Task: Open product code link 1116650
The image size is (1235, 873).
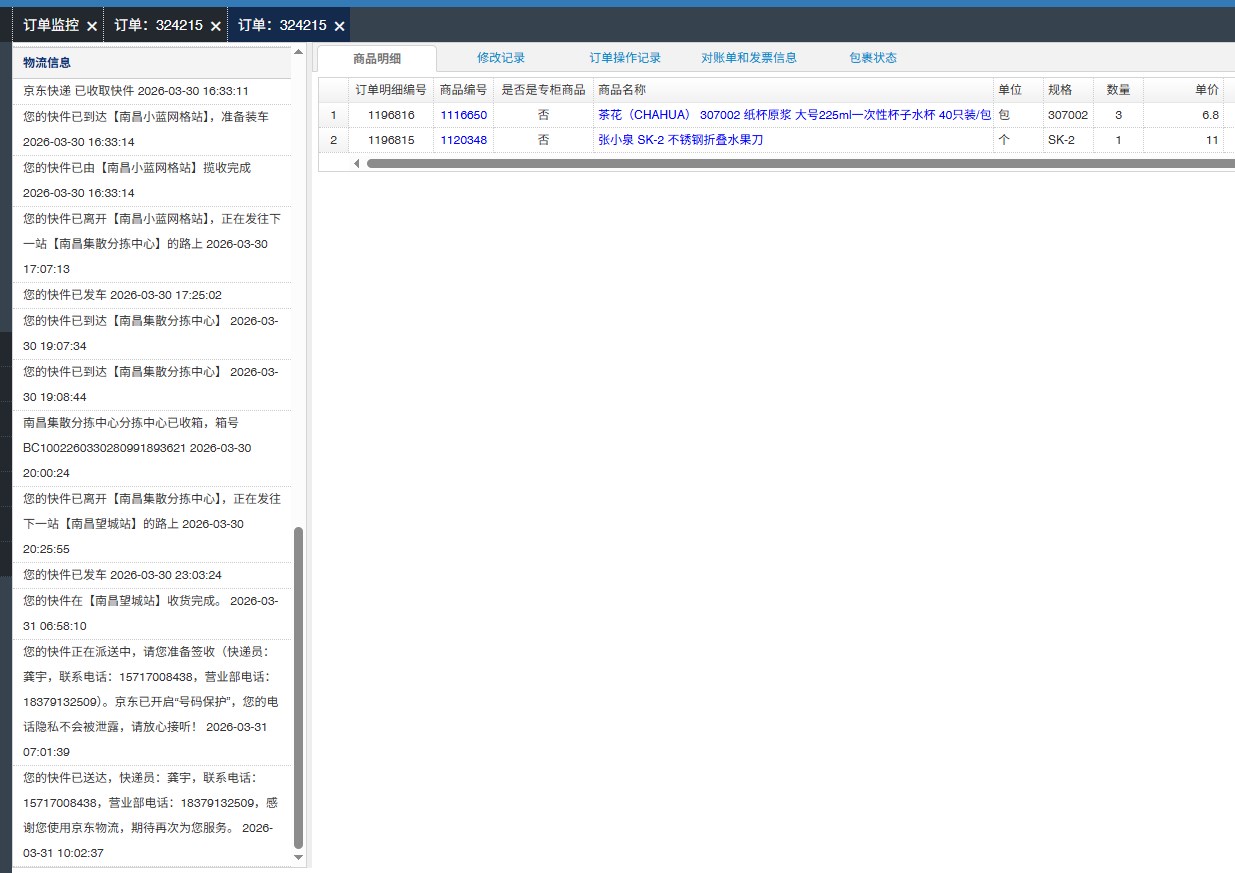Action: click(x=463, y=115)
